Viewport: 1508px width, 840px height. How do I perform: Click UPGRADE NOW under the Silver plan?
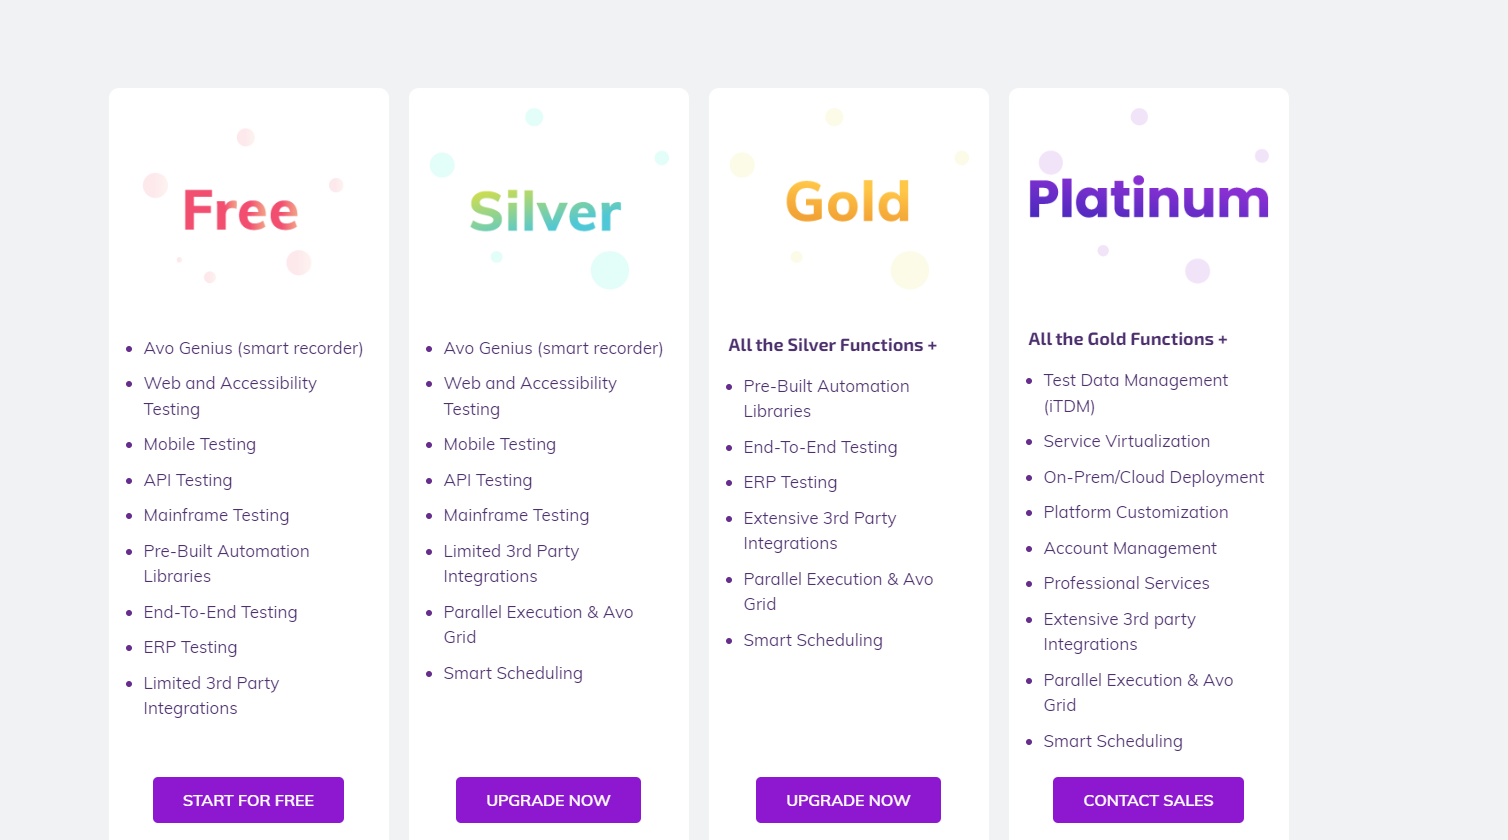[548, 800]
